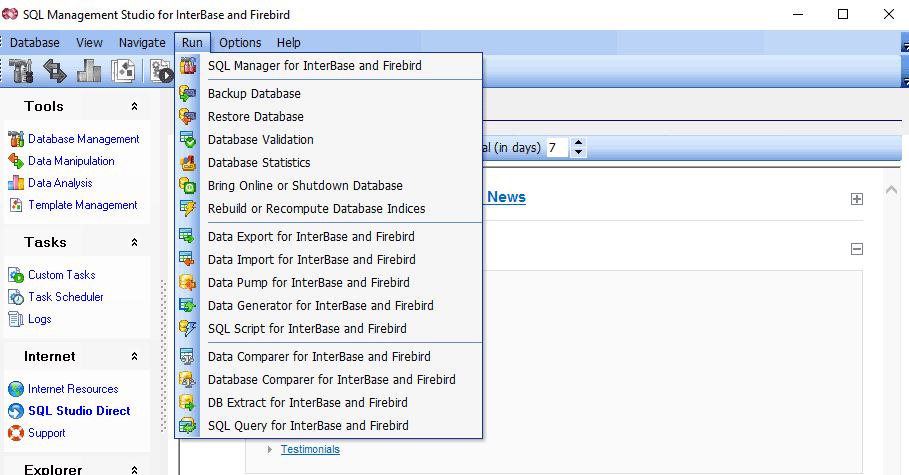Click the SQL Manager menu entry icon
909x475 pixels.
(187, 66)
